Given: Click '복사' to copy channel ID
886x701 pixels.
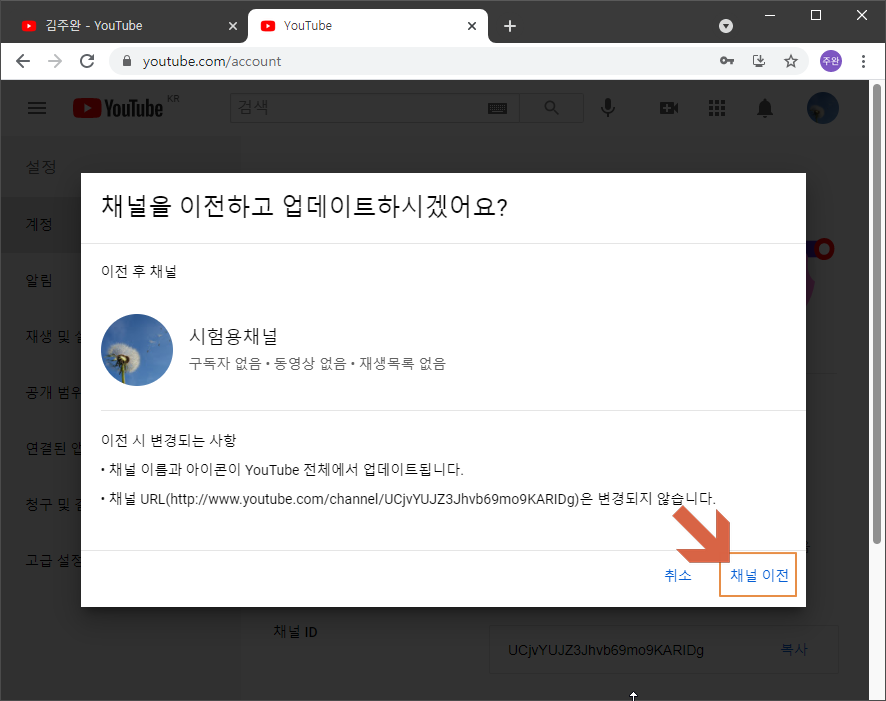Looking at the screenshot, I should [794, 650].
